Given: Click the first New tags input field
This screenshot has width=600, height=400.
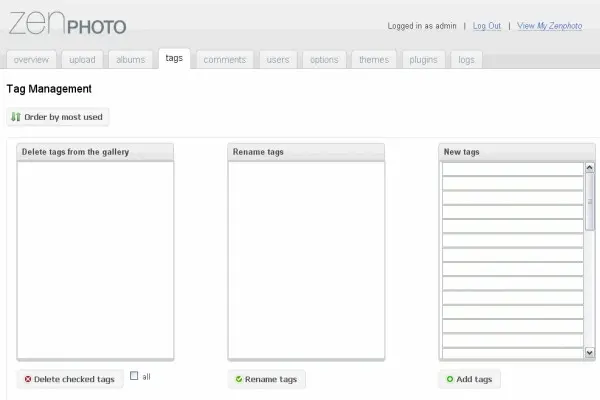Looking at the screenshot, I should pyautogui.click(x=512, y=169).
